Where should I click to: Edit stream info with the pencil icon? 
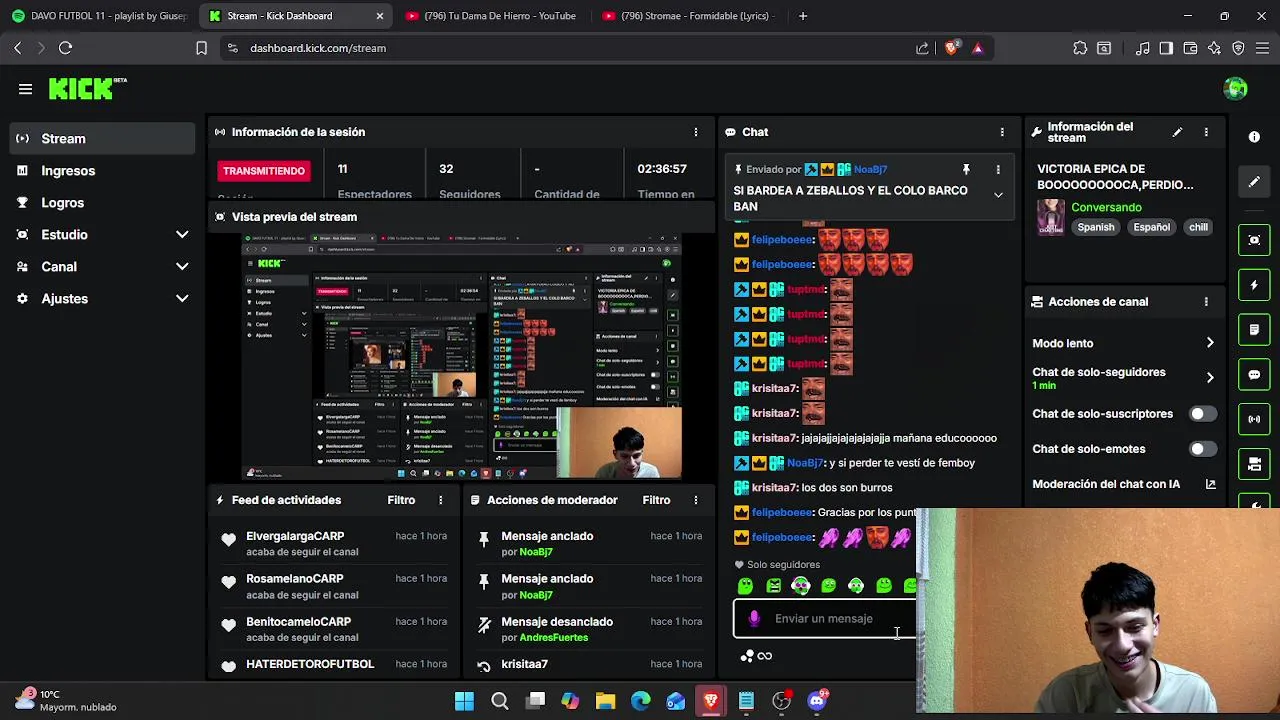(x=1177, y=132)
